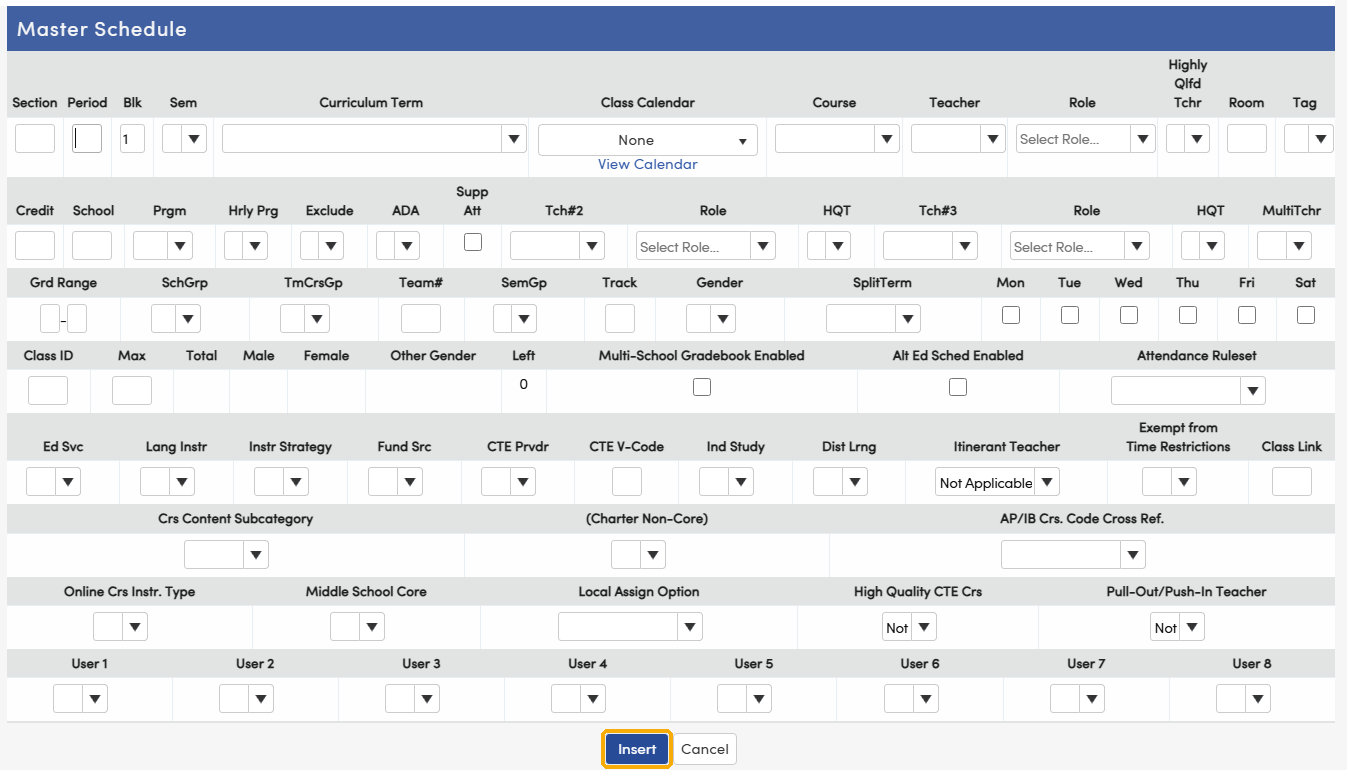Click the Max input field
The image size is (1354, 770).
tap(132, 391)
